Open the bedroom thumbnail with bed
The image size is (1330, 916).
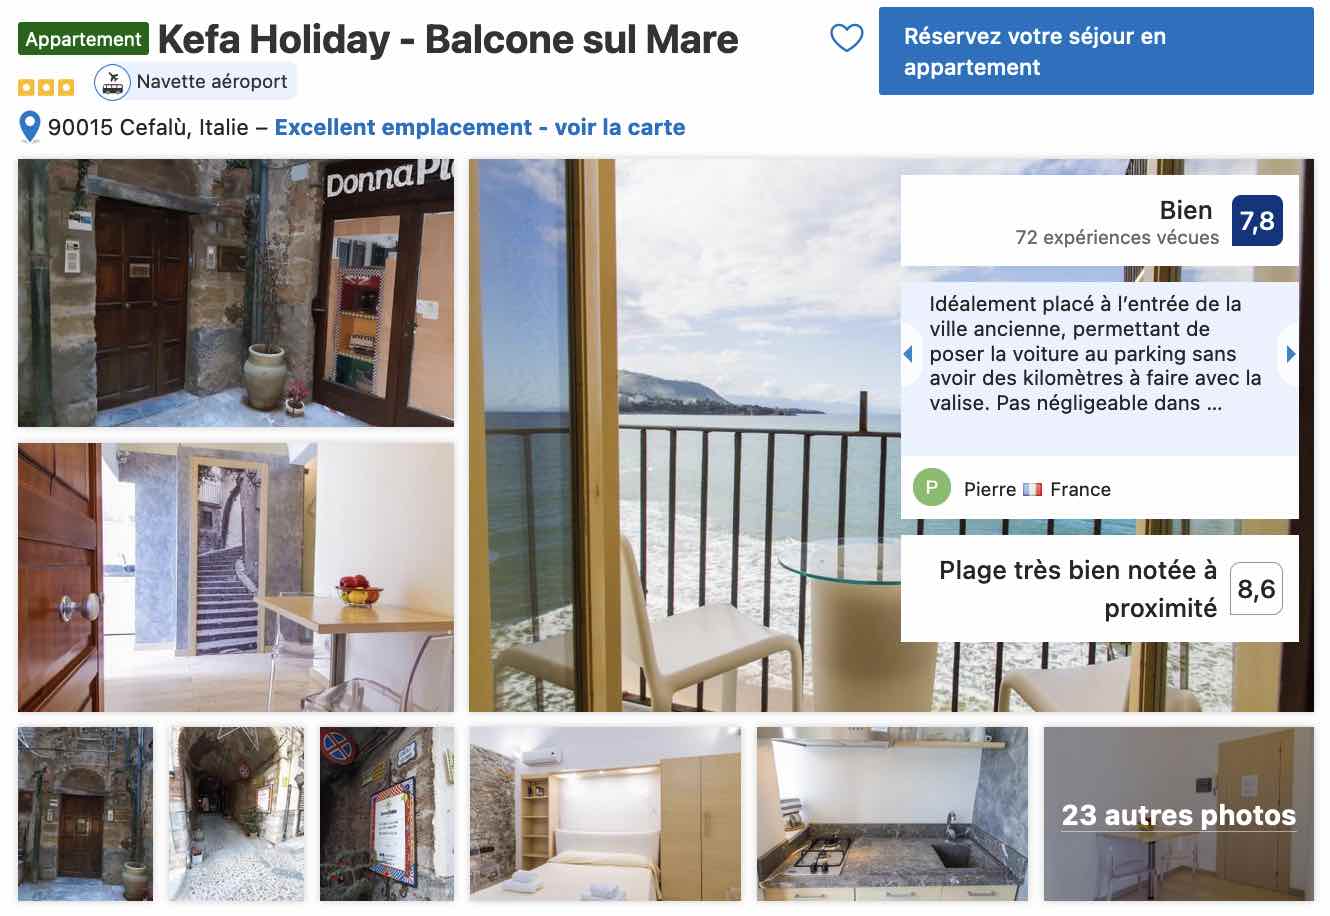[x=605, y=814]
